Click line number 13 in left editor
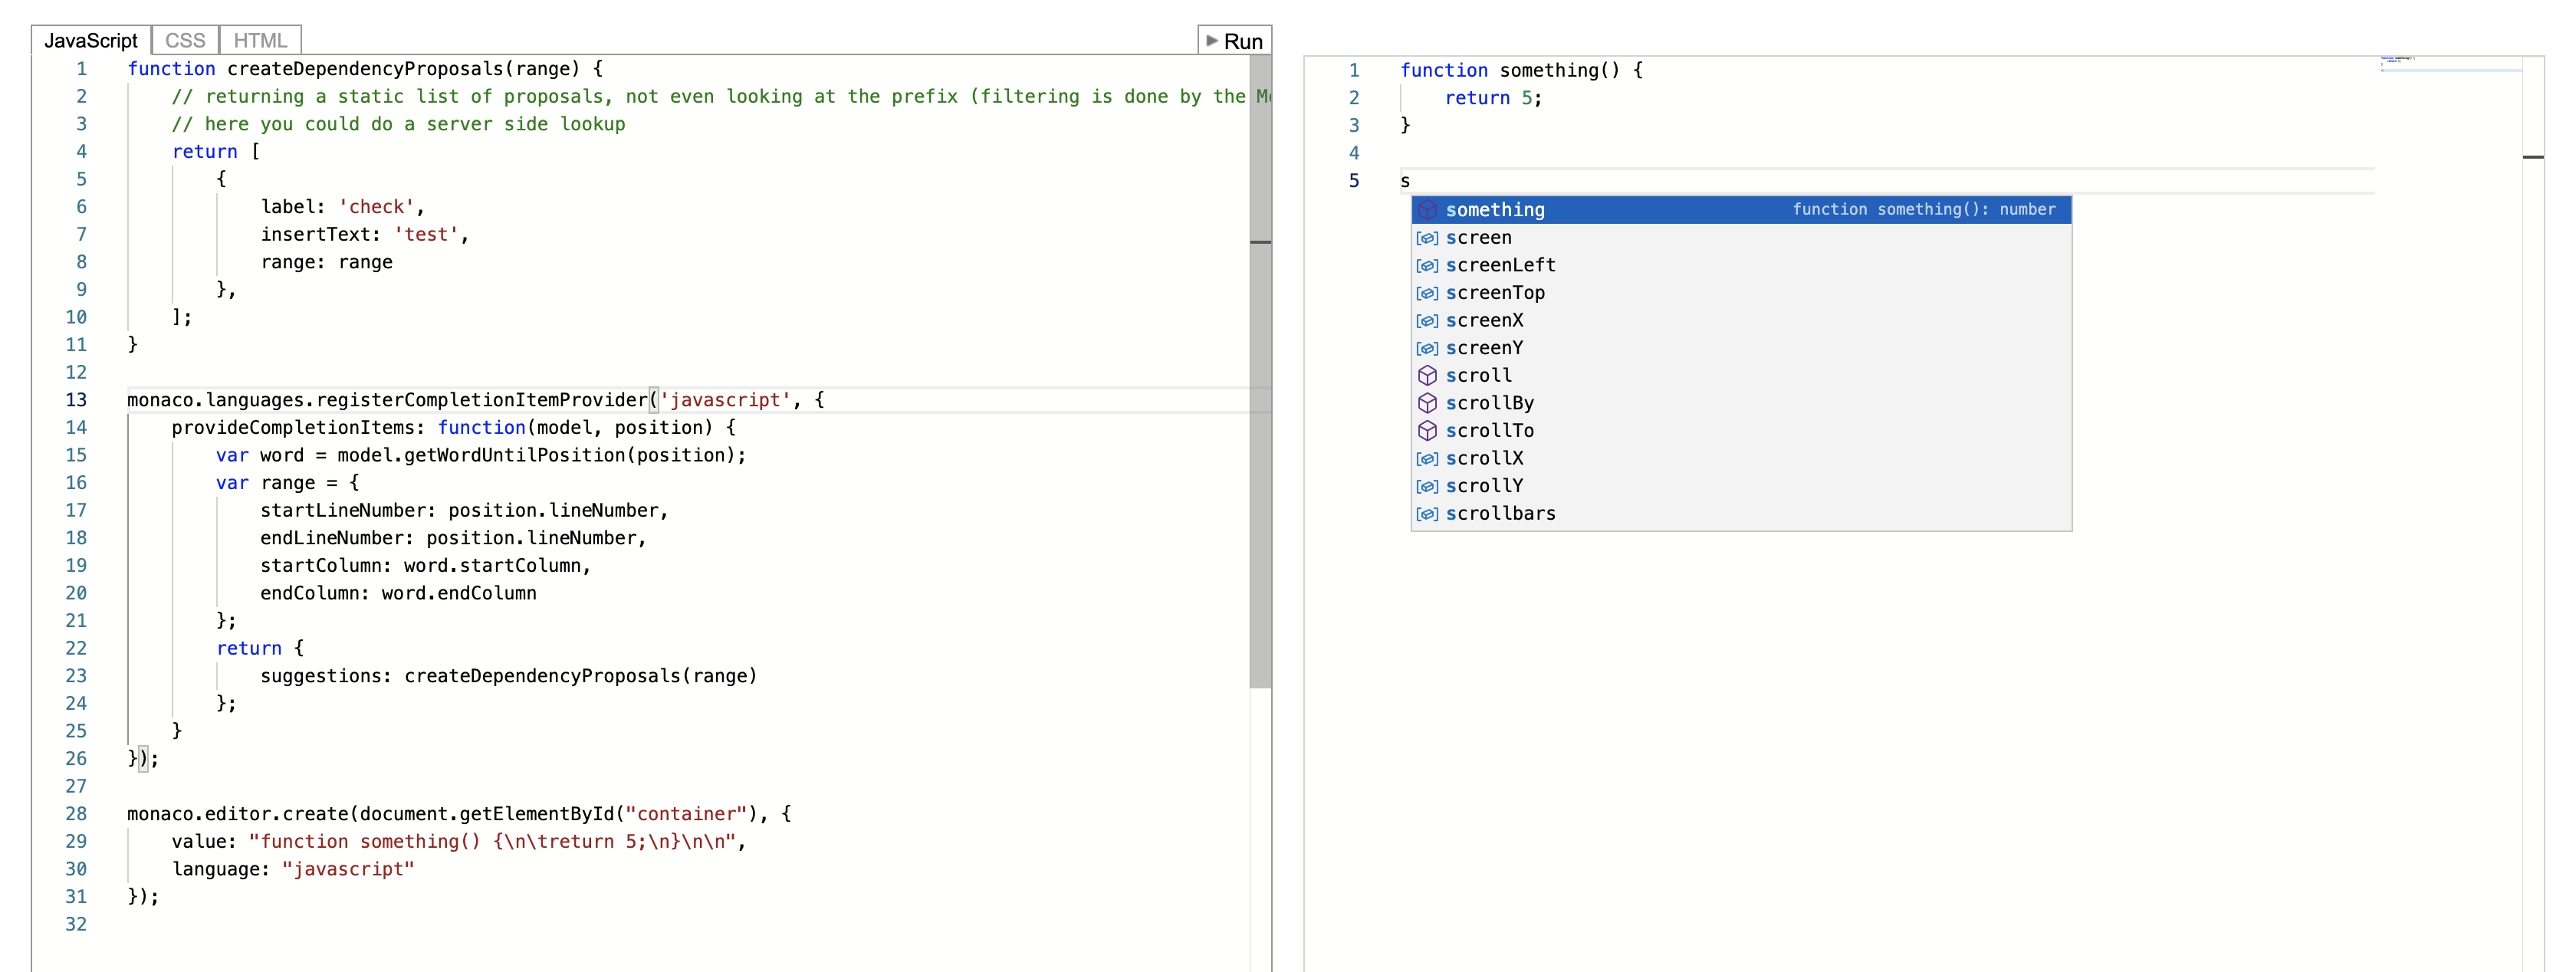The width and height of the screenshot is (2576, 972). click(76, 400)
